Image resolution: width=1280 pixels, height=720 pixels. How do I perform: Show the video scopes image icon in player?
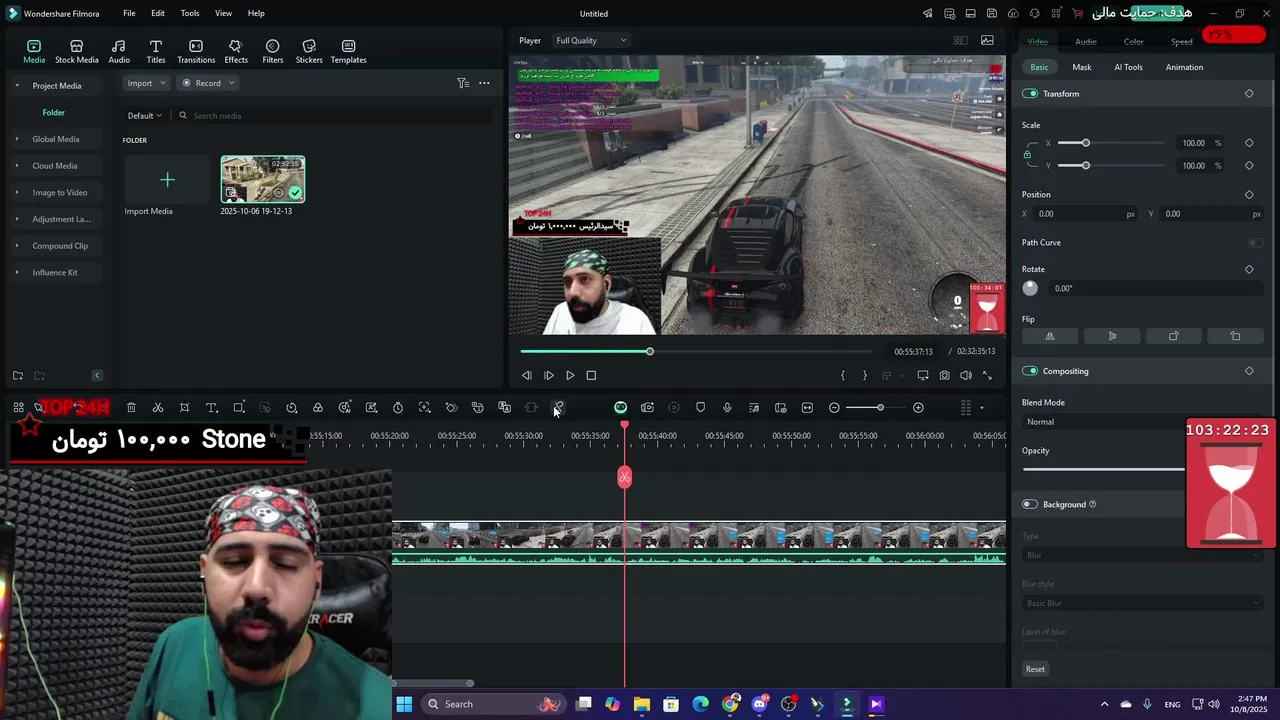point(987,41)
